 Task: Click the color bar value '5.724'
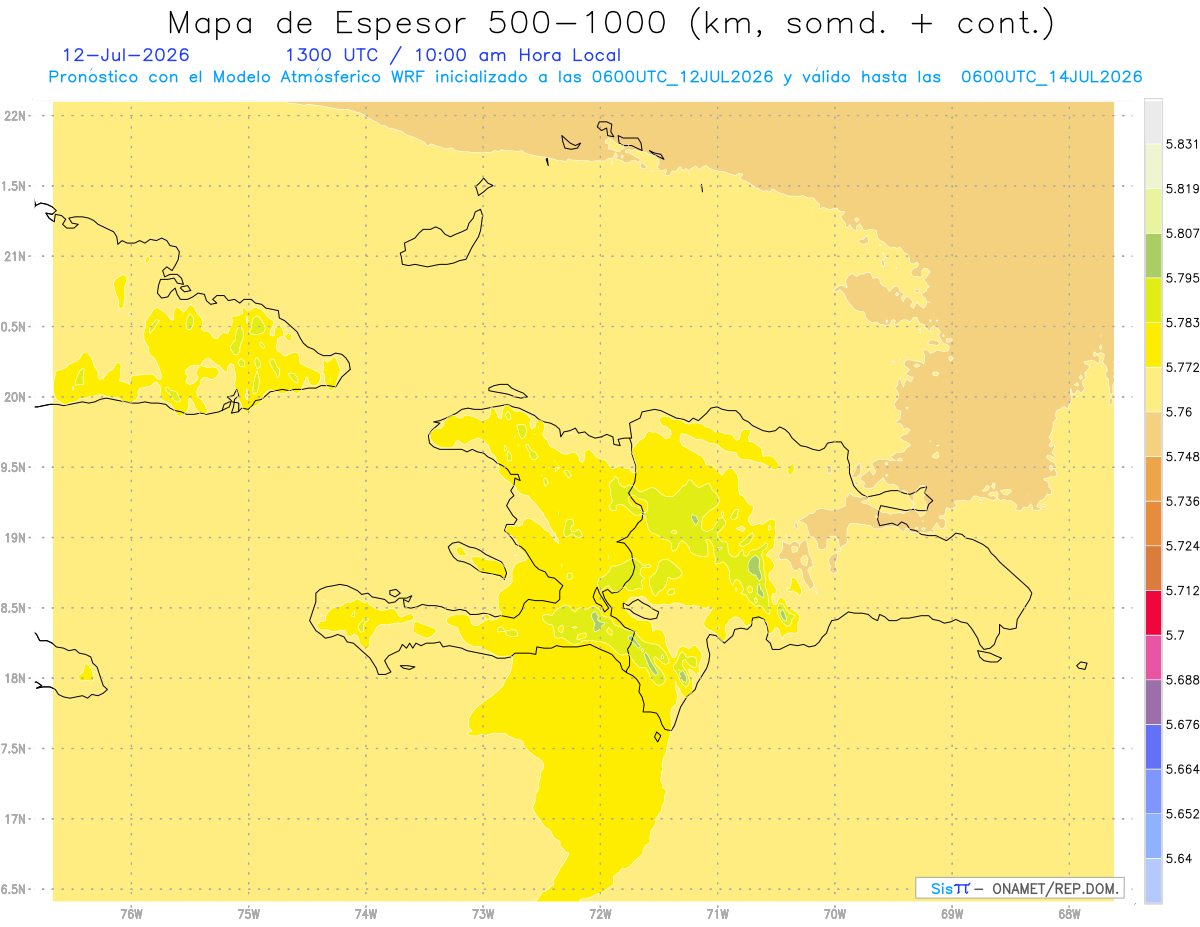(1182, 546)
